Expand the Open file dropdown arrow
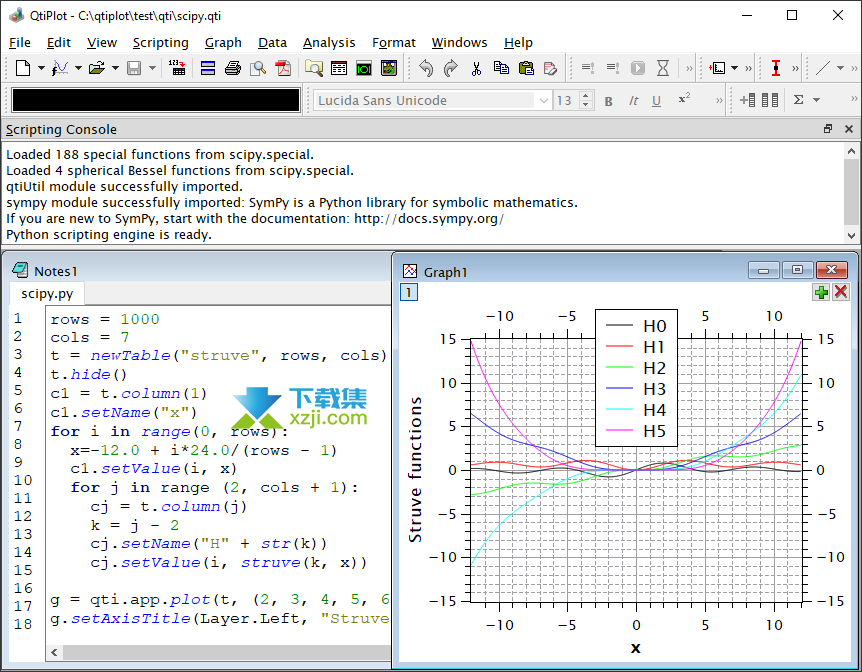 point(116,68)
